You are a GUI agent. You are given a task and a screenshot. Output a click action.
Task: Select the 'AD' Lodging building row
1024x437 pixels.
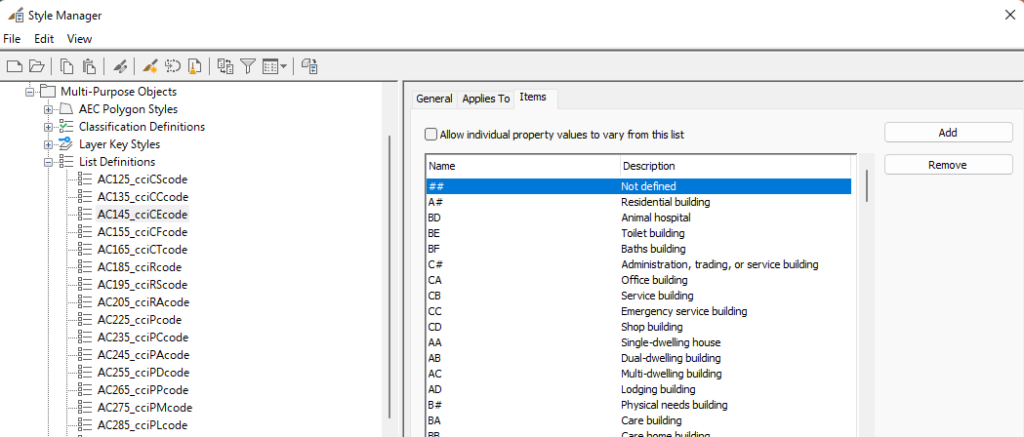point(639,389)
